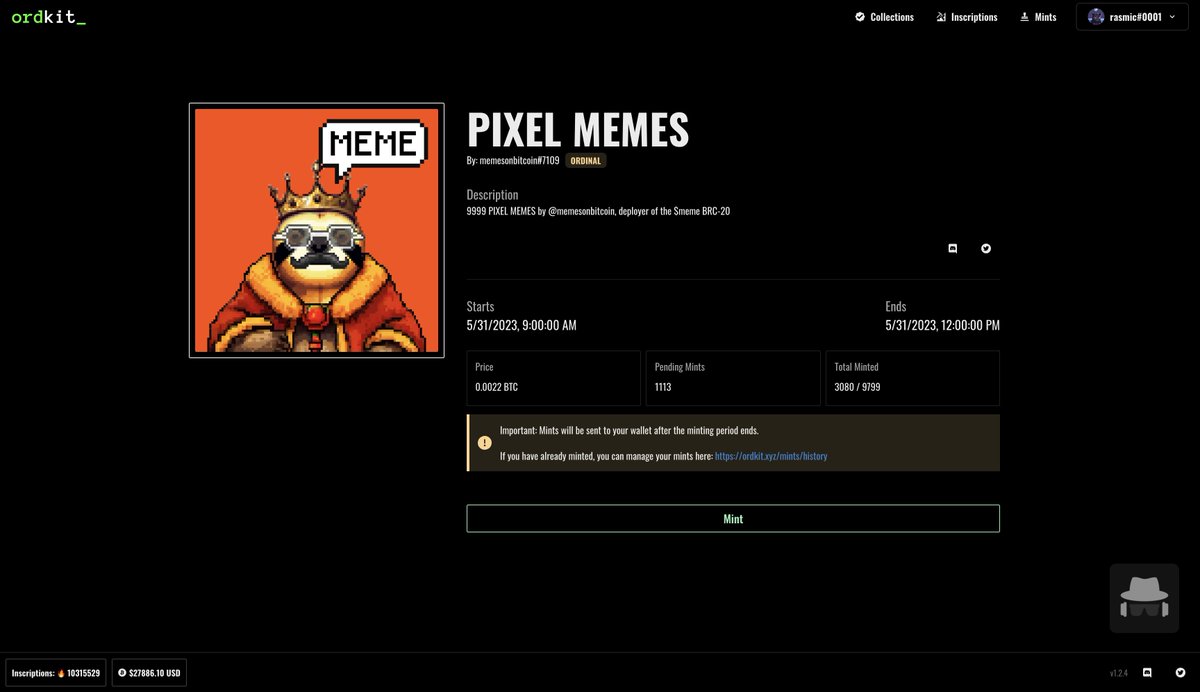Open the footer Discord icon
The height and width of the screenshot is (692, 1200).
1147,673
